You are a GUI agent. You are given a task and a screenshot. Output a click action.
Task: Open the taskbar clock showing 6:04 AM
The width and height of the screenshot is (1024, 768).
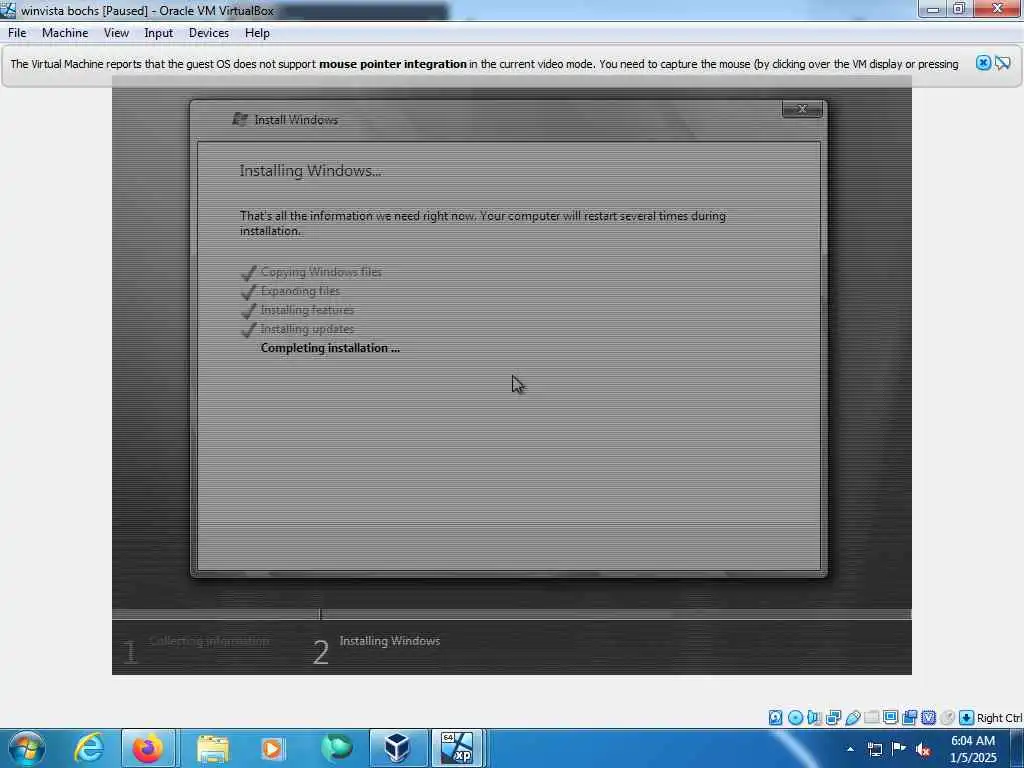point(973,749)
